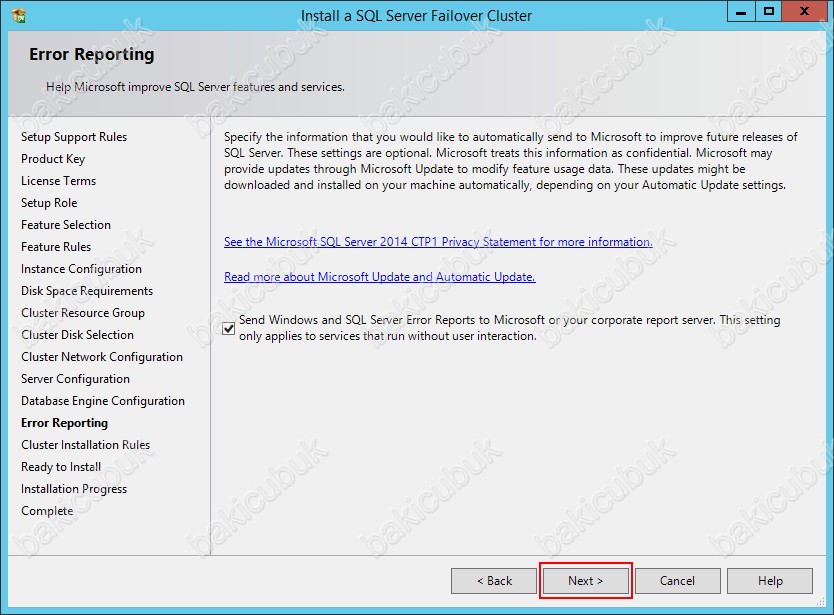
Task: Open the SQL Server 2014 CTP1 Privacy Statement link
Action: tap(438, 242)
